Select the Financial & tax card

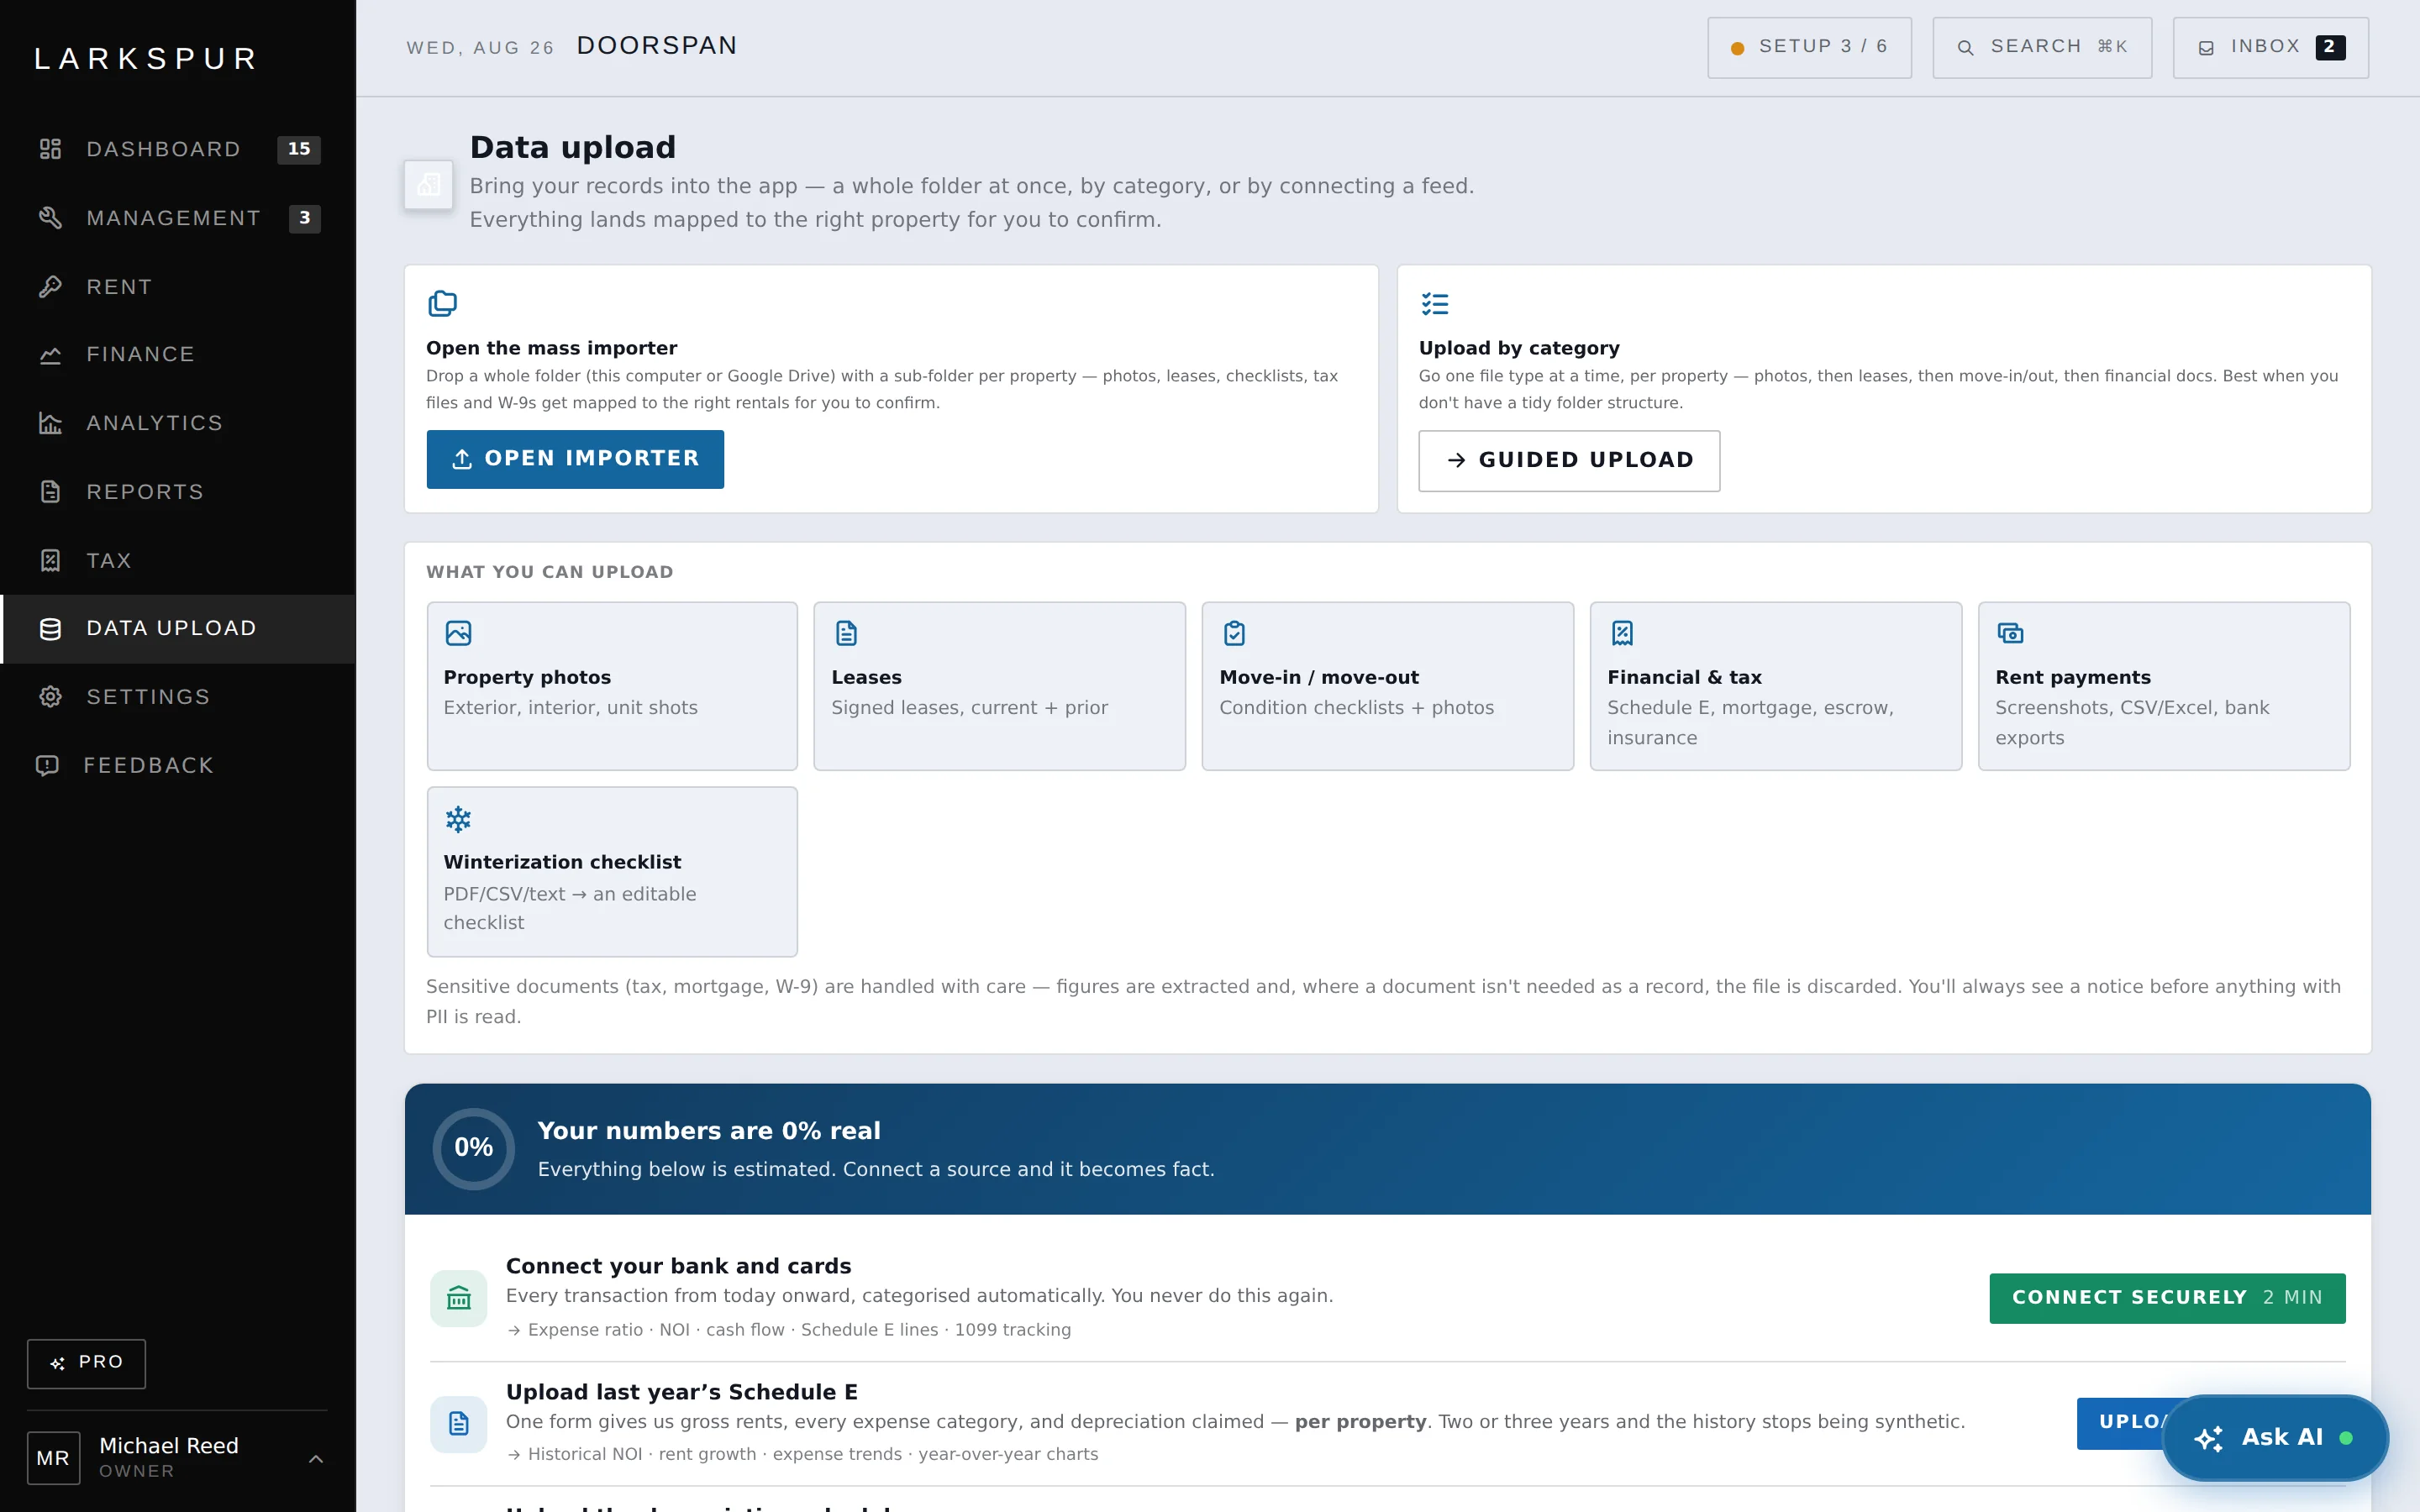pyautogui.click(x=1776, y=686)
